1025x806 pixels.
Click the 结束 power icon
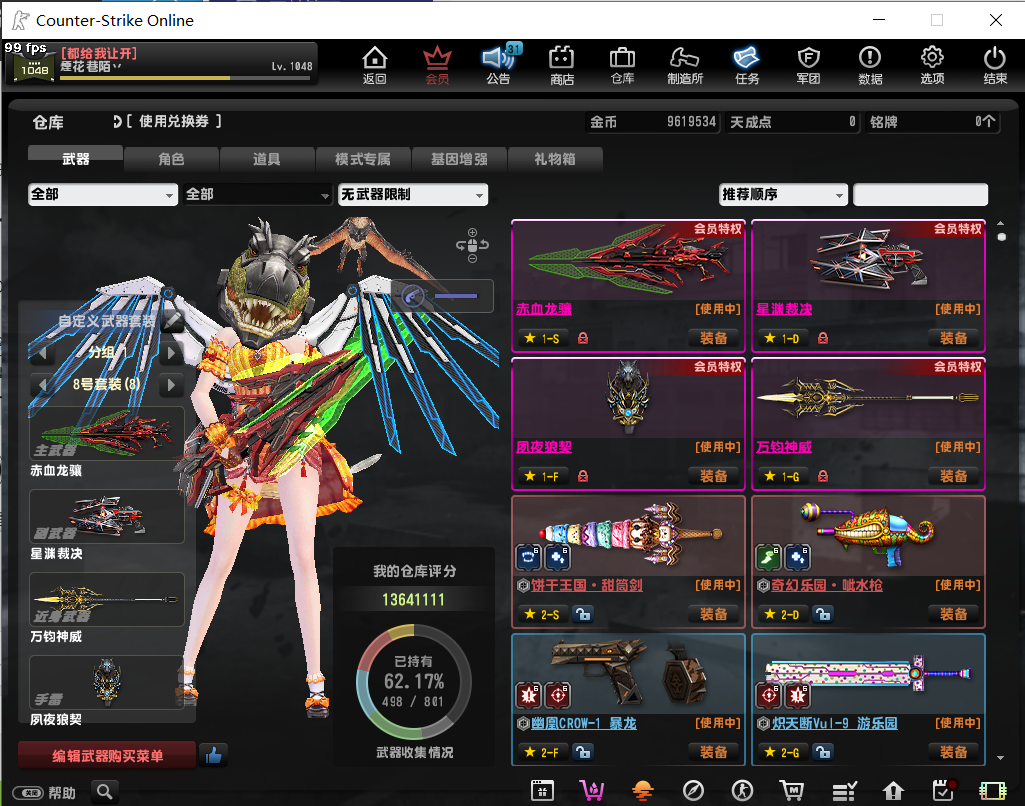[995, 64]
